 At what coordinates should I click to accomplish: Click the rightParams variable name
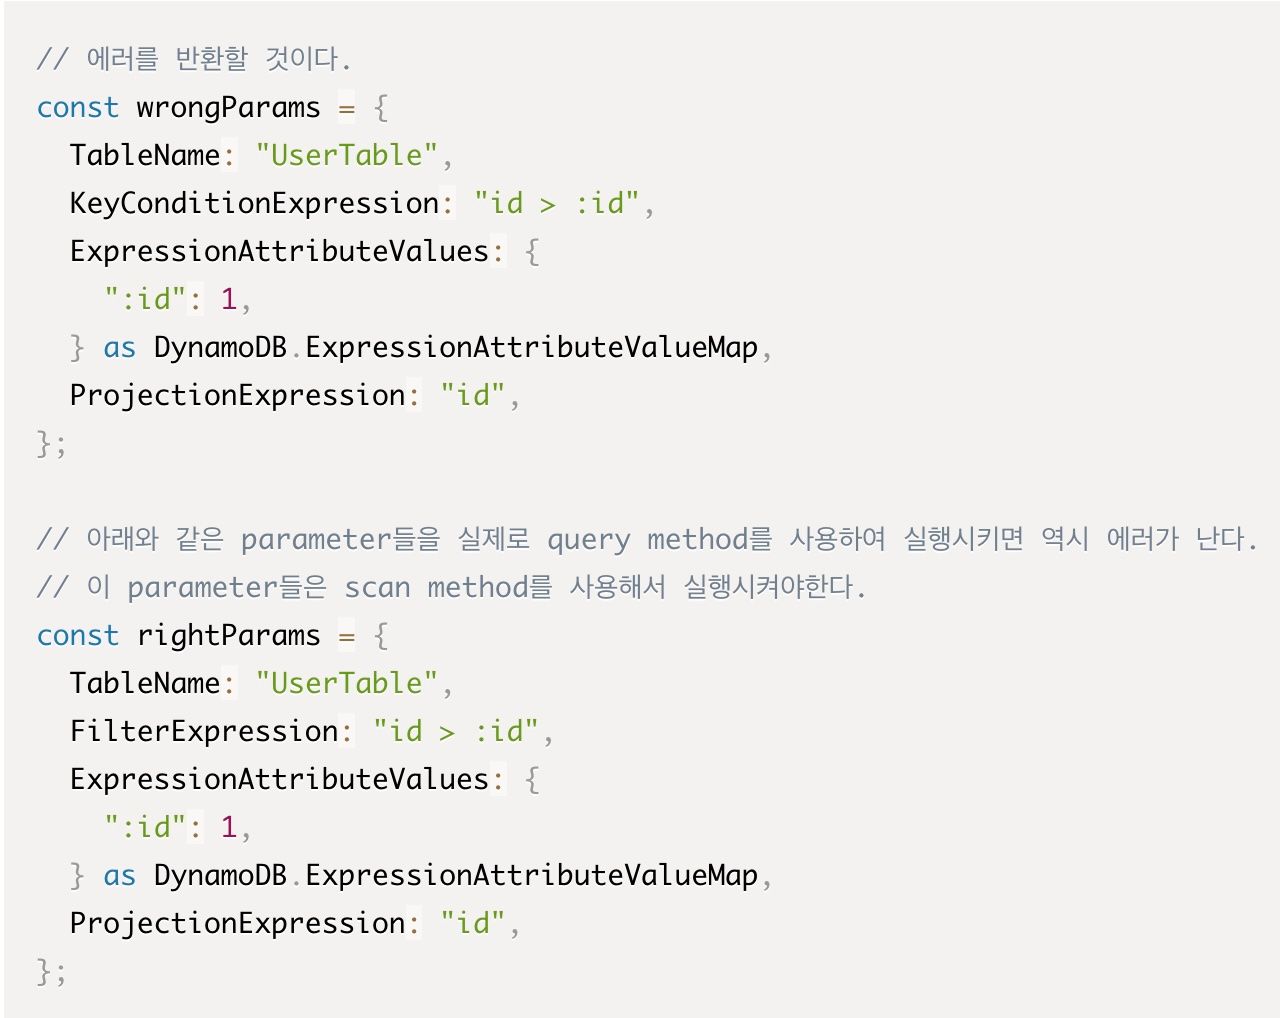click(x=228, y=635)
